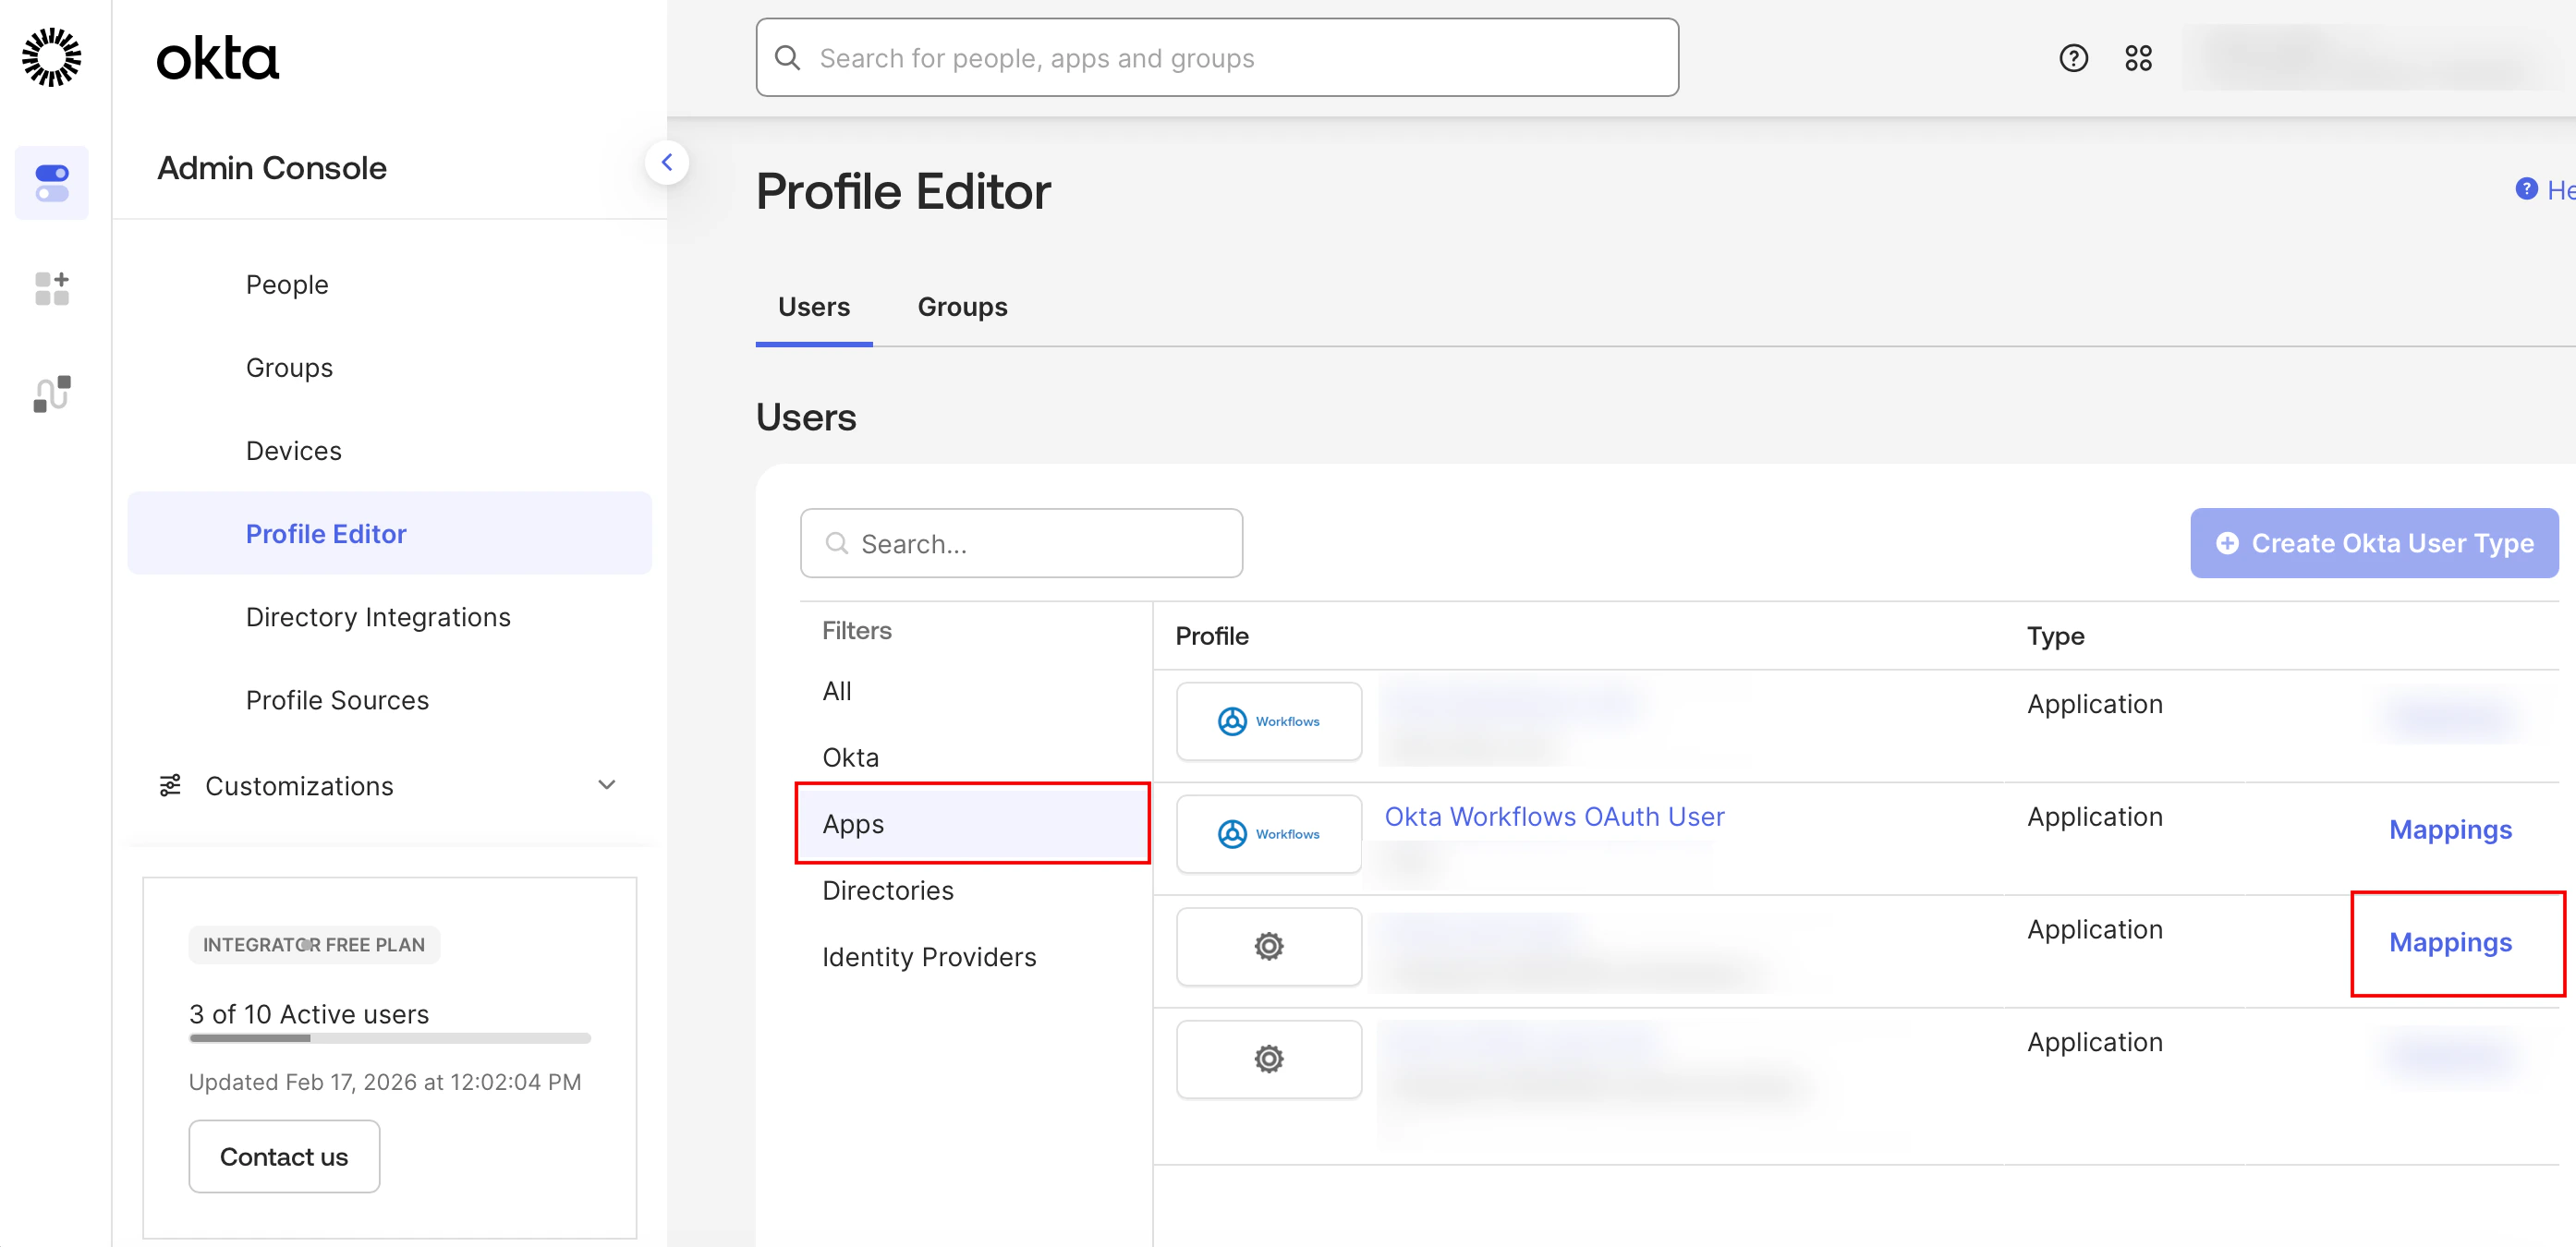This screenshot has width=2576, height=1247.
Task: Click the help question mark icon
Action: (x=2073, y=58)
